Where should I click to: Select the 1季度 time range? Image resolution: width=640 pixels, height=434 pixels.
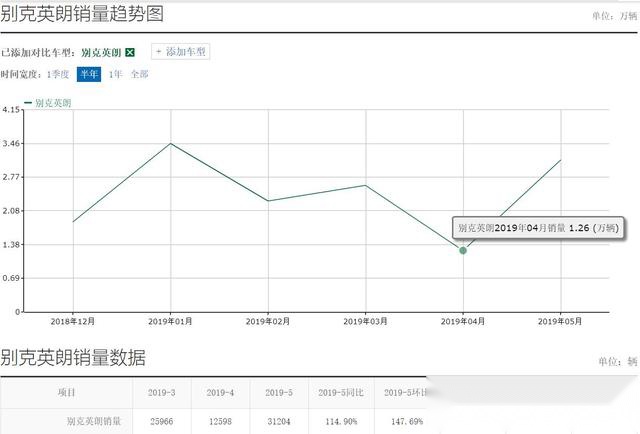point(58,74)
